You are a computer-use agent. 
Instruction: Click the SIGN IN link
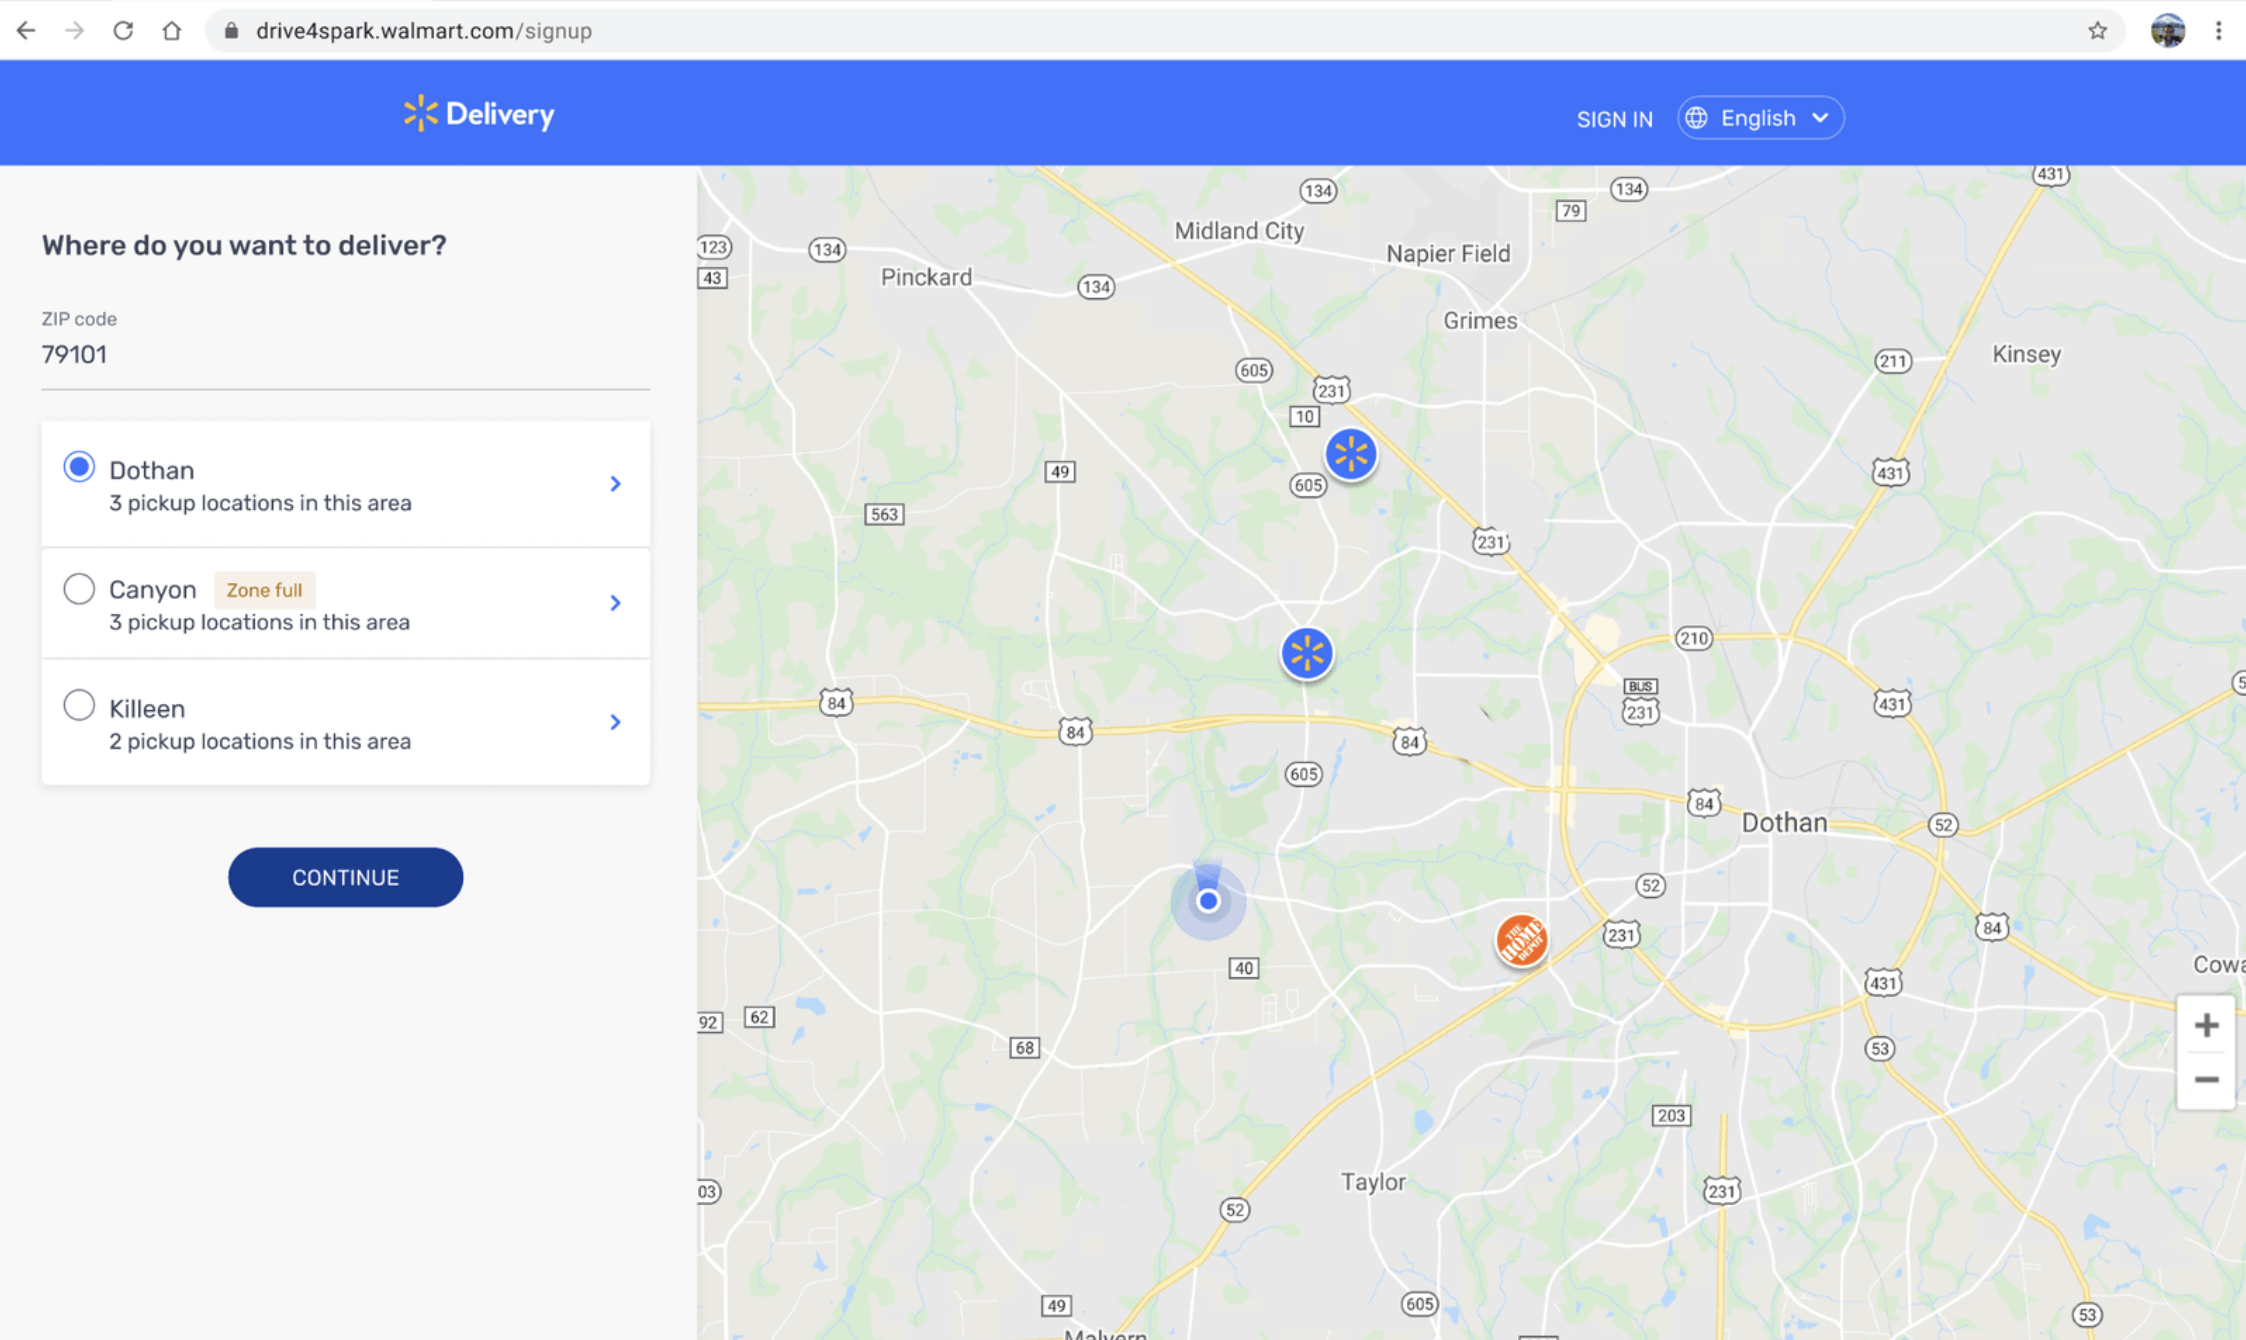pos(1614,119)
